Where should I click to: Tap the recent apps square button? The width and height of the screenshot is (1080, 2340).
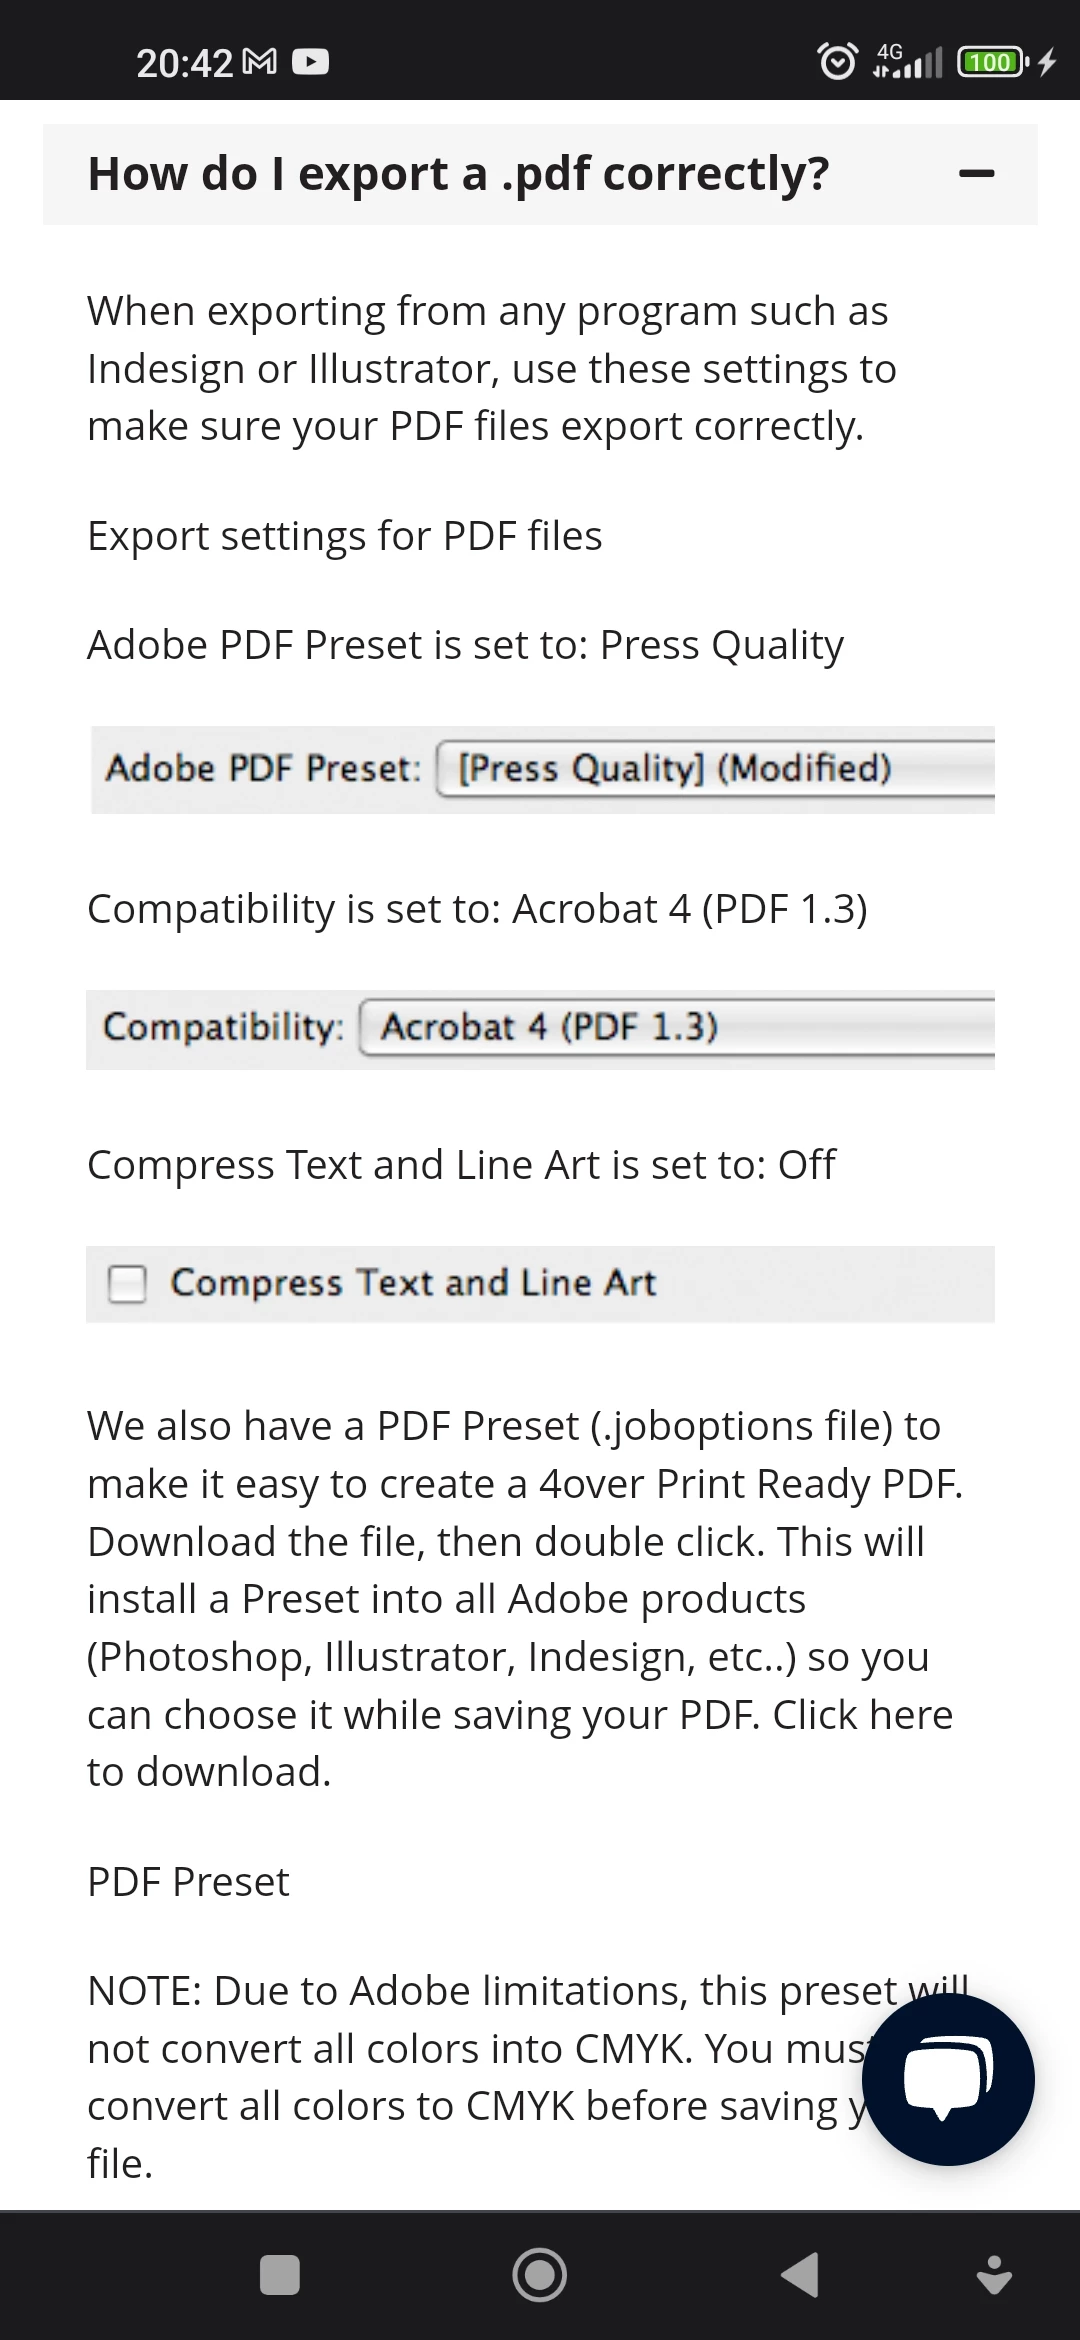[280, 2275]
